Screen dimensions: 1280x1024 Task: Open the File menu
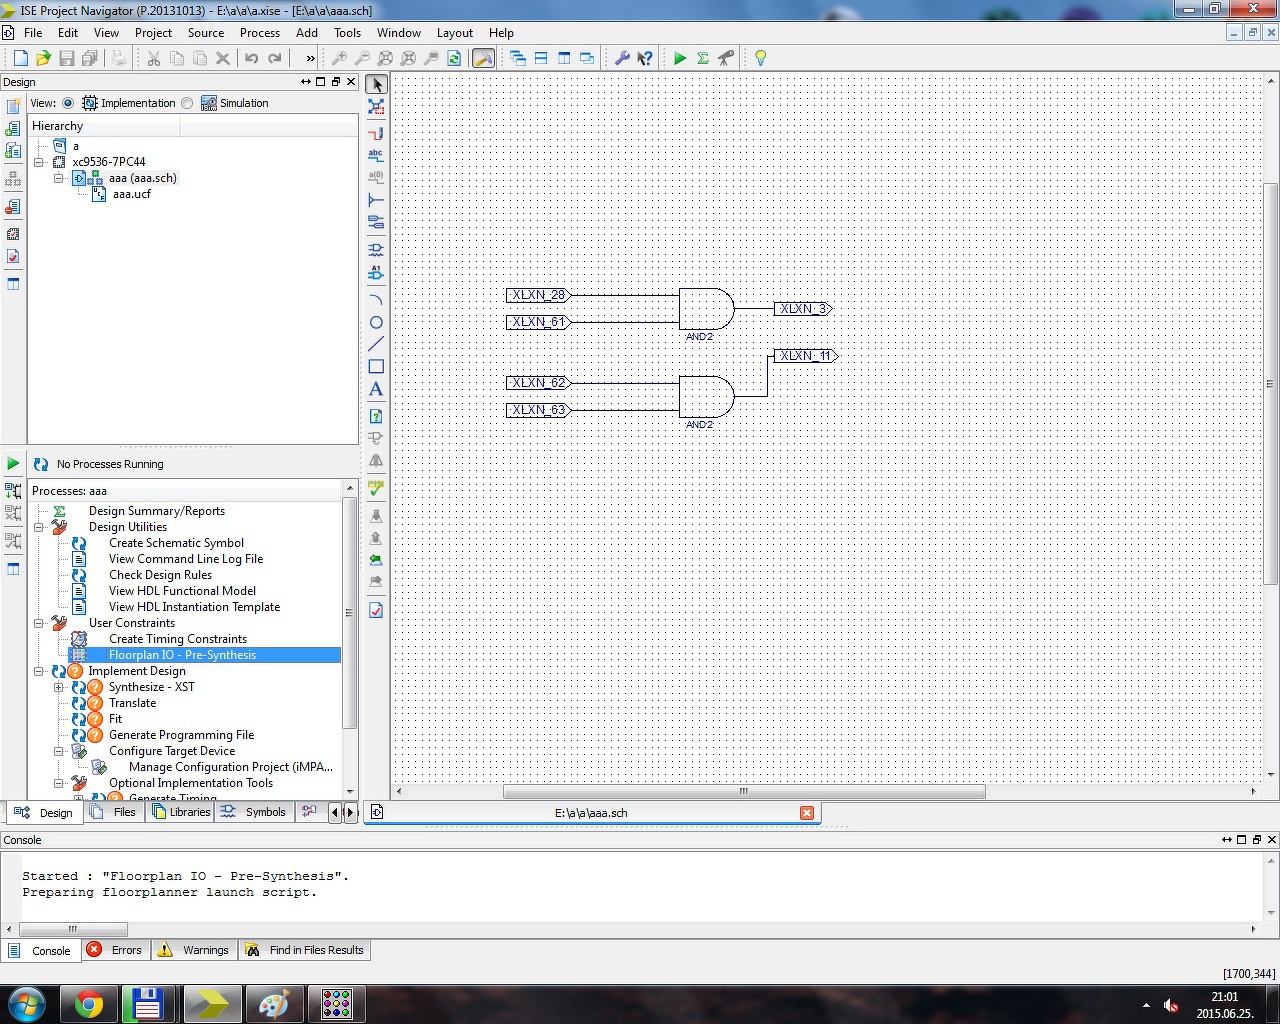[33, 32]
